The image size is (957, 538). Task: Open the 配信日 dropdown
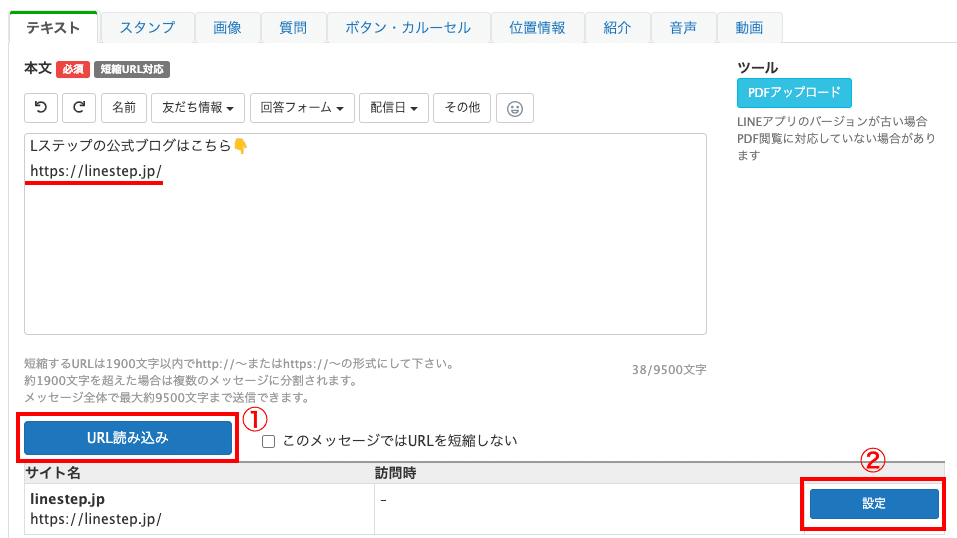(394, 107)
